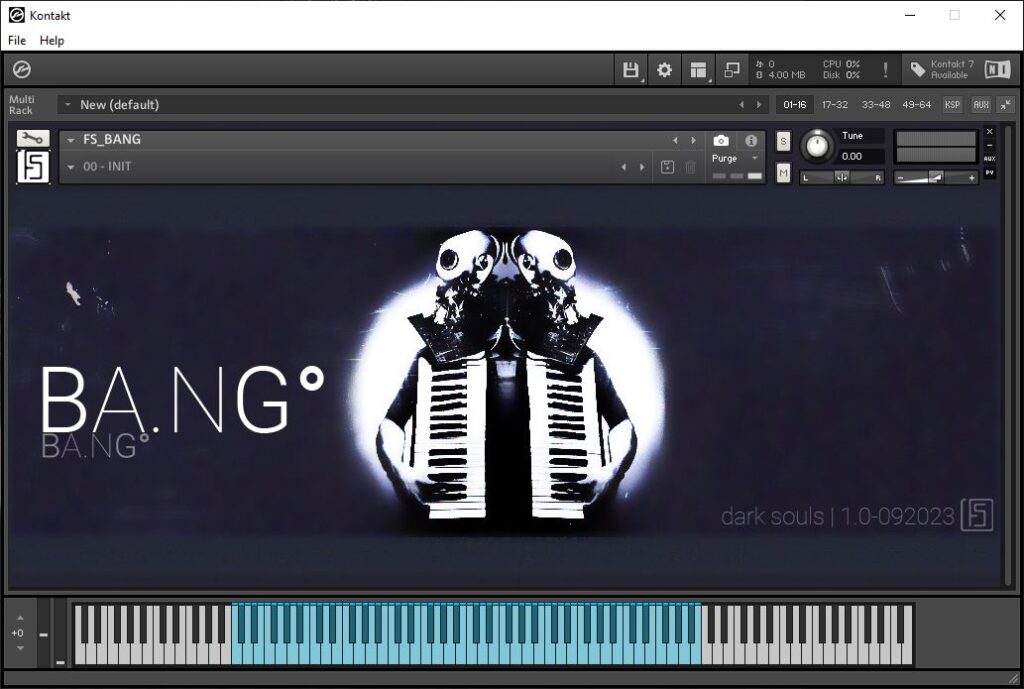Click the rack vertical scrollbar
Image resolution: width=1024 pixels, height=689 pixels.
1008,356
